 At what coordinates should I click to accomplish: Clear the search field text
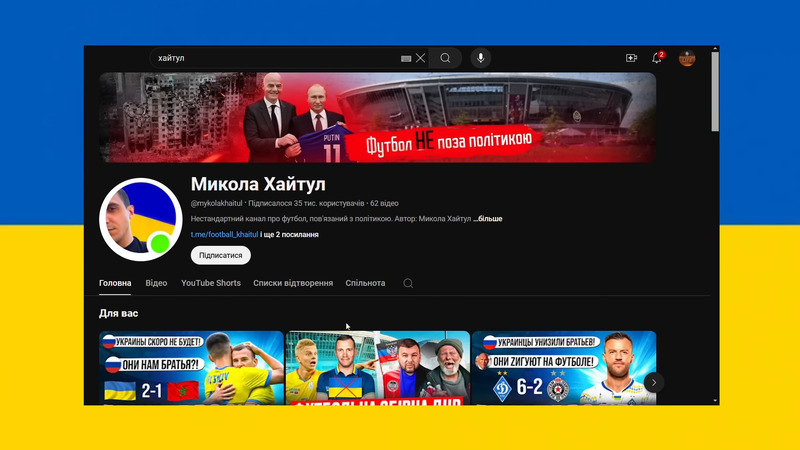pyautogui.click(x=421, y=58)
